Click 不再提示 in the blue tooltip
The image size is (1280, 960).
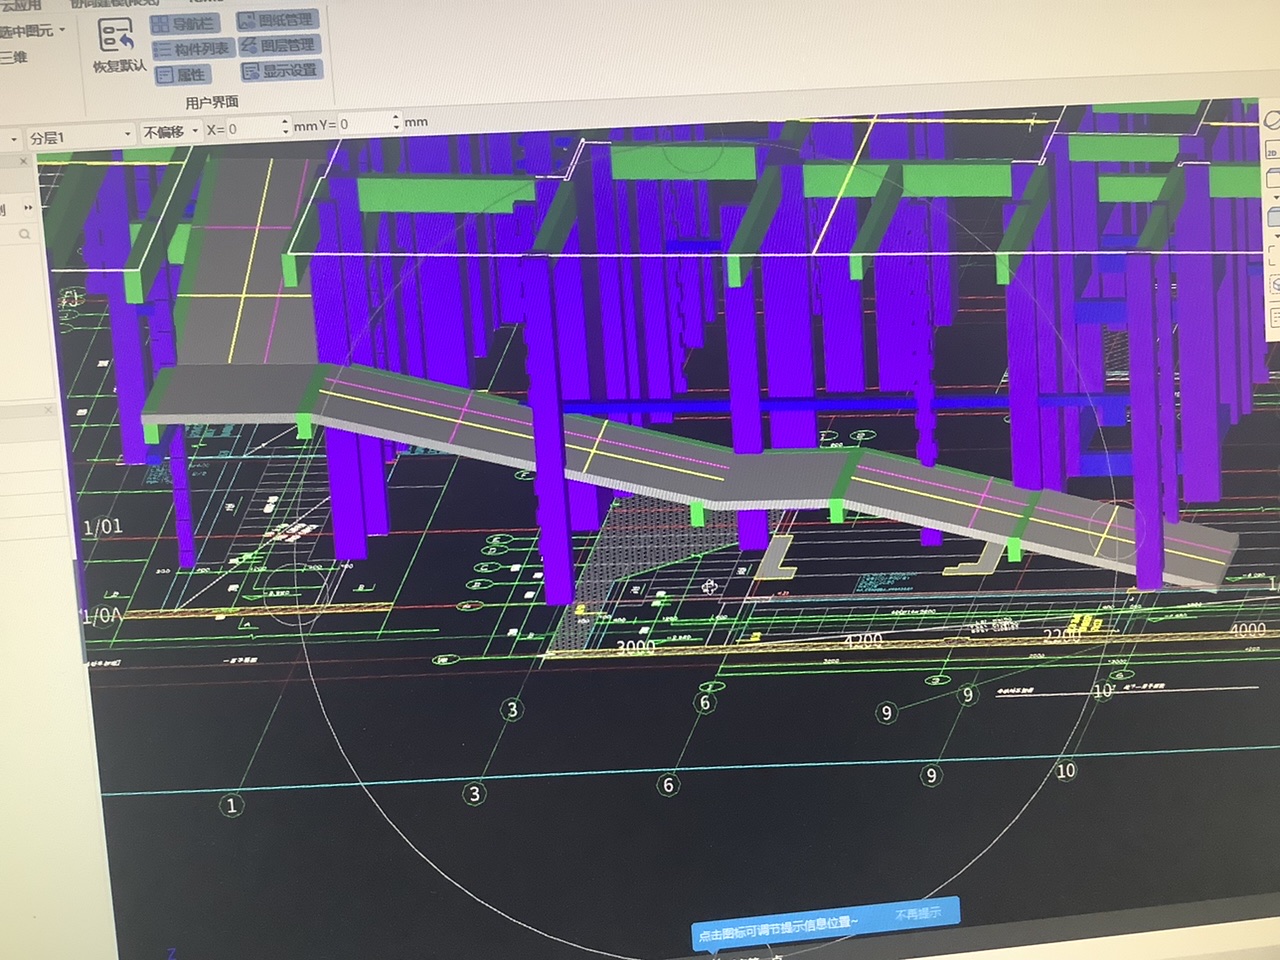pos(917,913)
